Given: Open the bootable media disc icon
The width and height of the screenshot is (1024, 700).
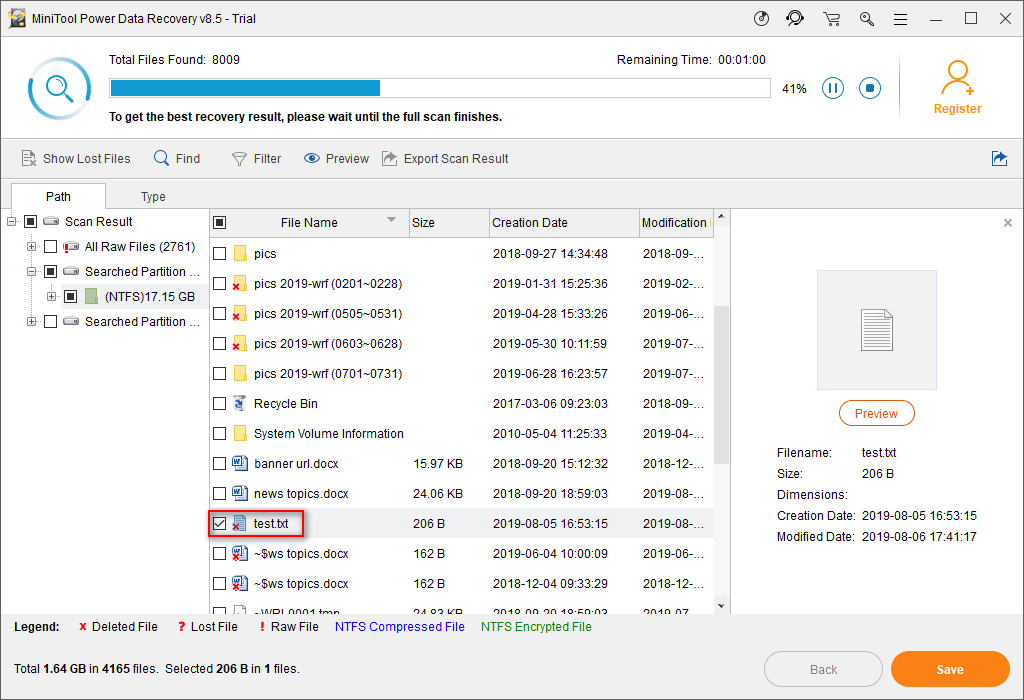Looking at the screenshot, I should click(x=761, y=18).
